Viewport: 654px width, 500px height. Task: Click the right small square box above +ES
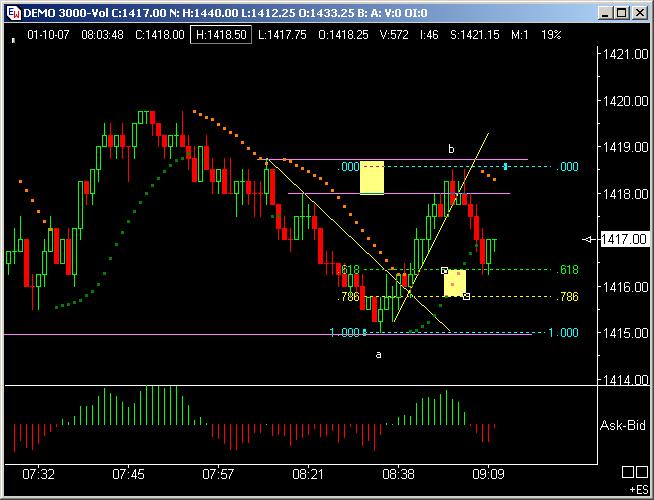pos(640,473)
